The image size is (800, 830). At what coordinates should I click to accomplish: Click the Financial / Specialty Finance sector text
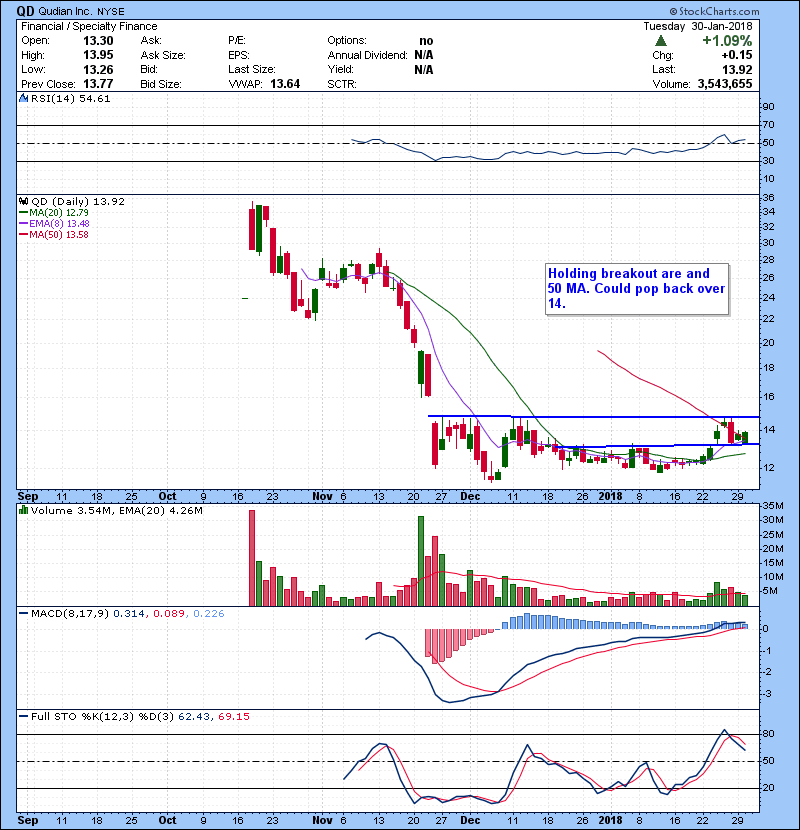[x=89, y=26]
